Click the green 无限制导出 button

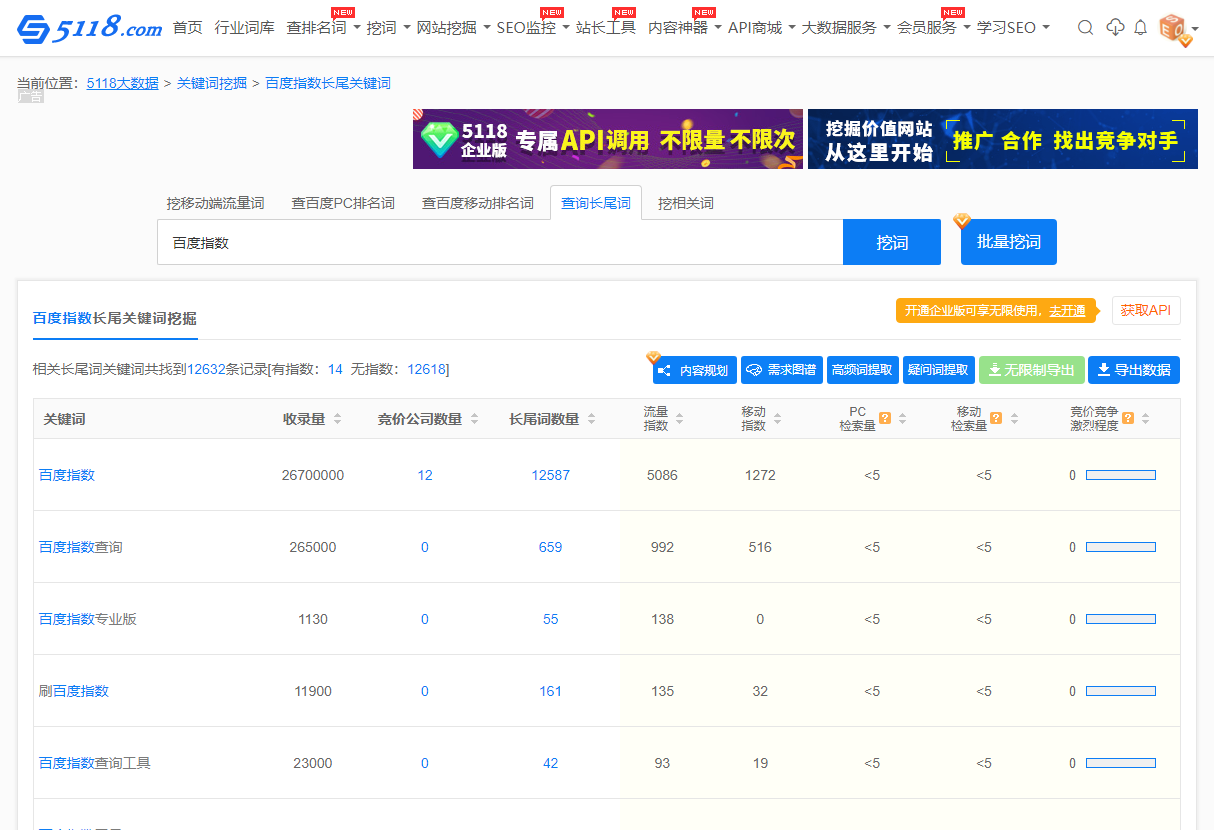(x=1031, y=370)
